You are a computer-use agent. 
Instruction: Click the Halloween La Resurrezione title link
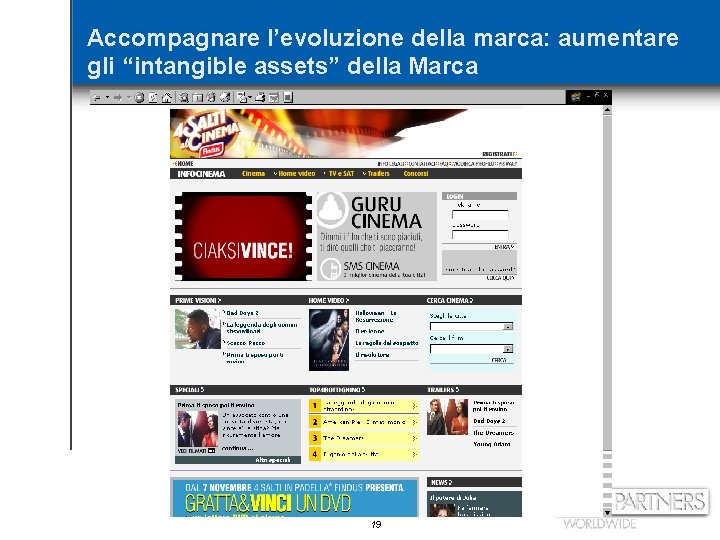pyautogui.click(x=376, y=316)
